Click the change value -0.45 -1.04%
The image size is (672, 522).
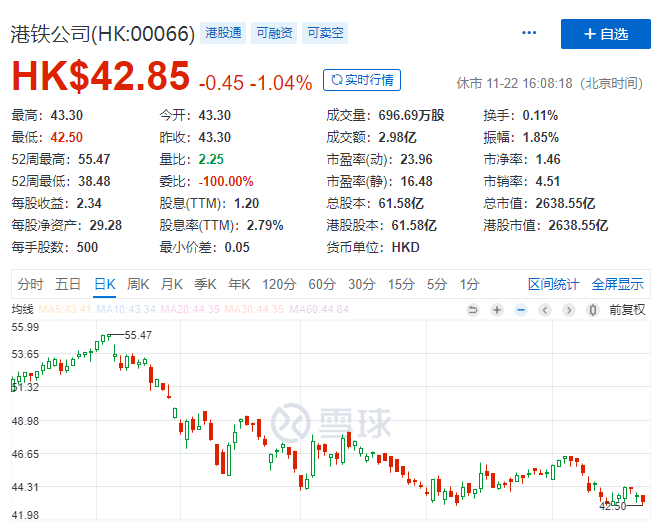click(x=255, y=83)
